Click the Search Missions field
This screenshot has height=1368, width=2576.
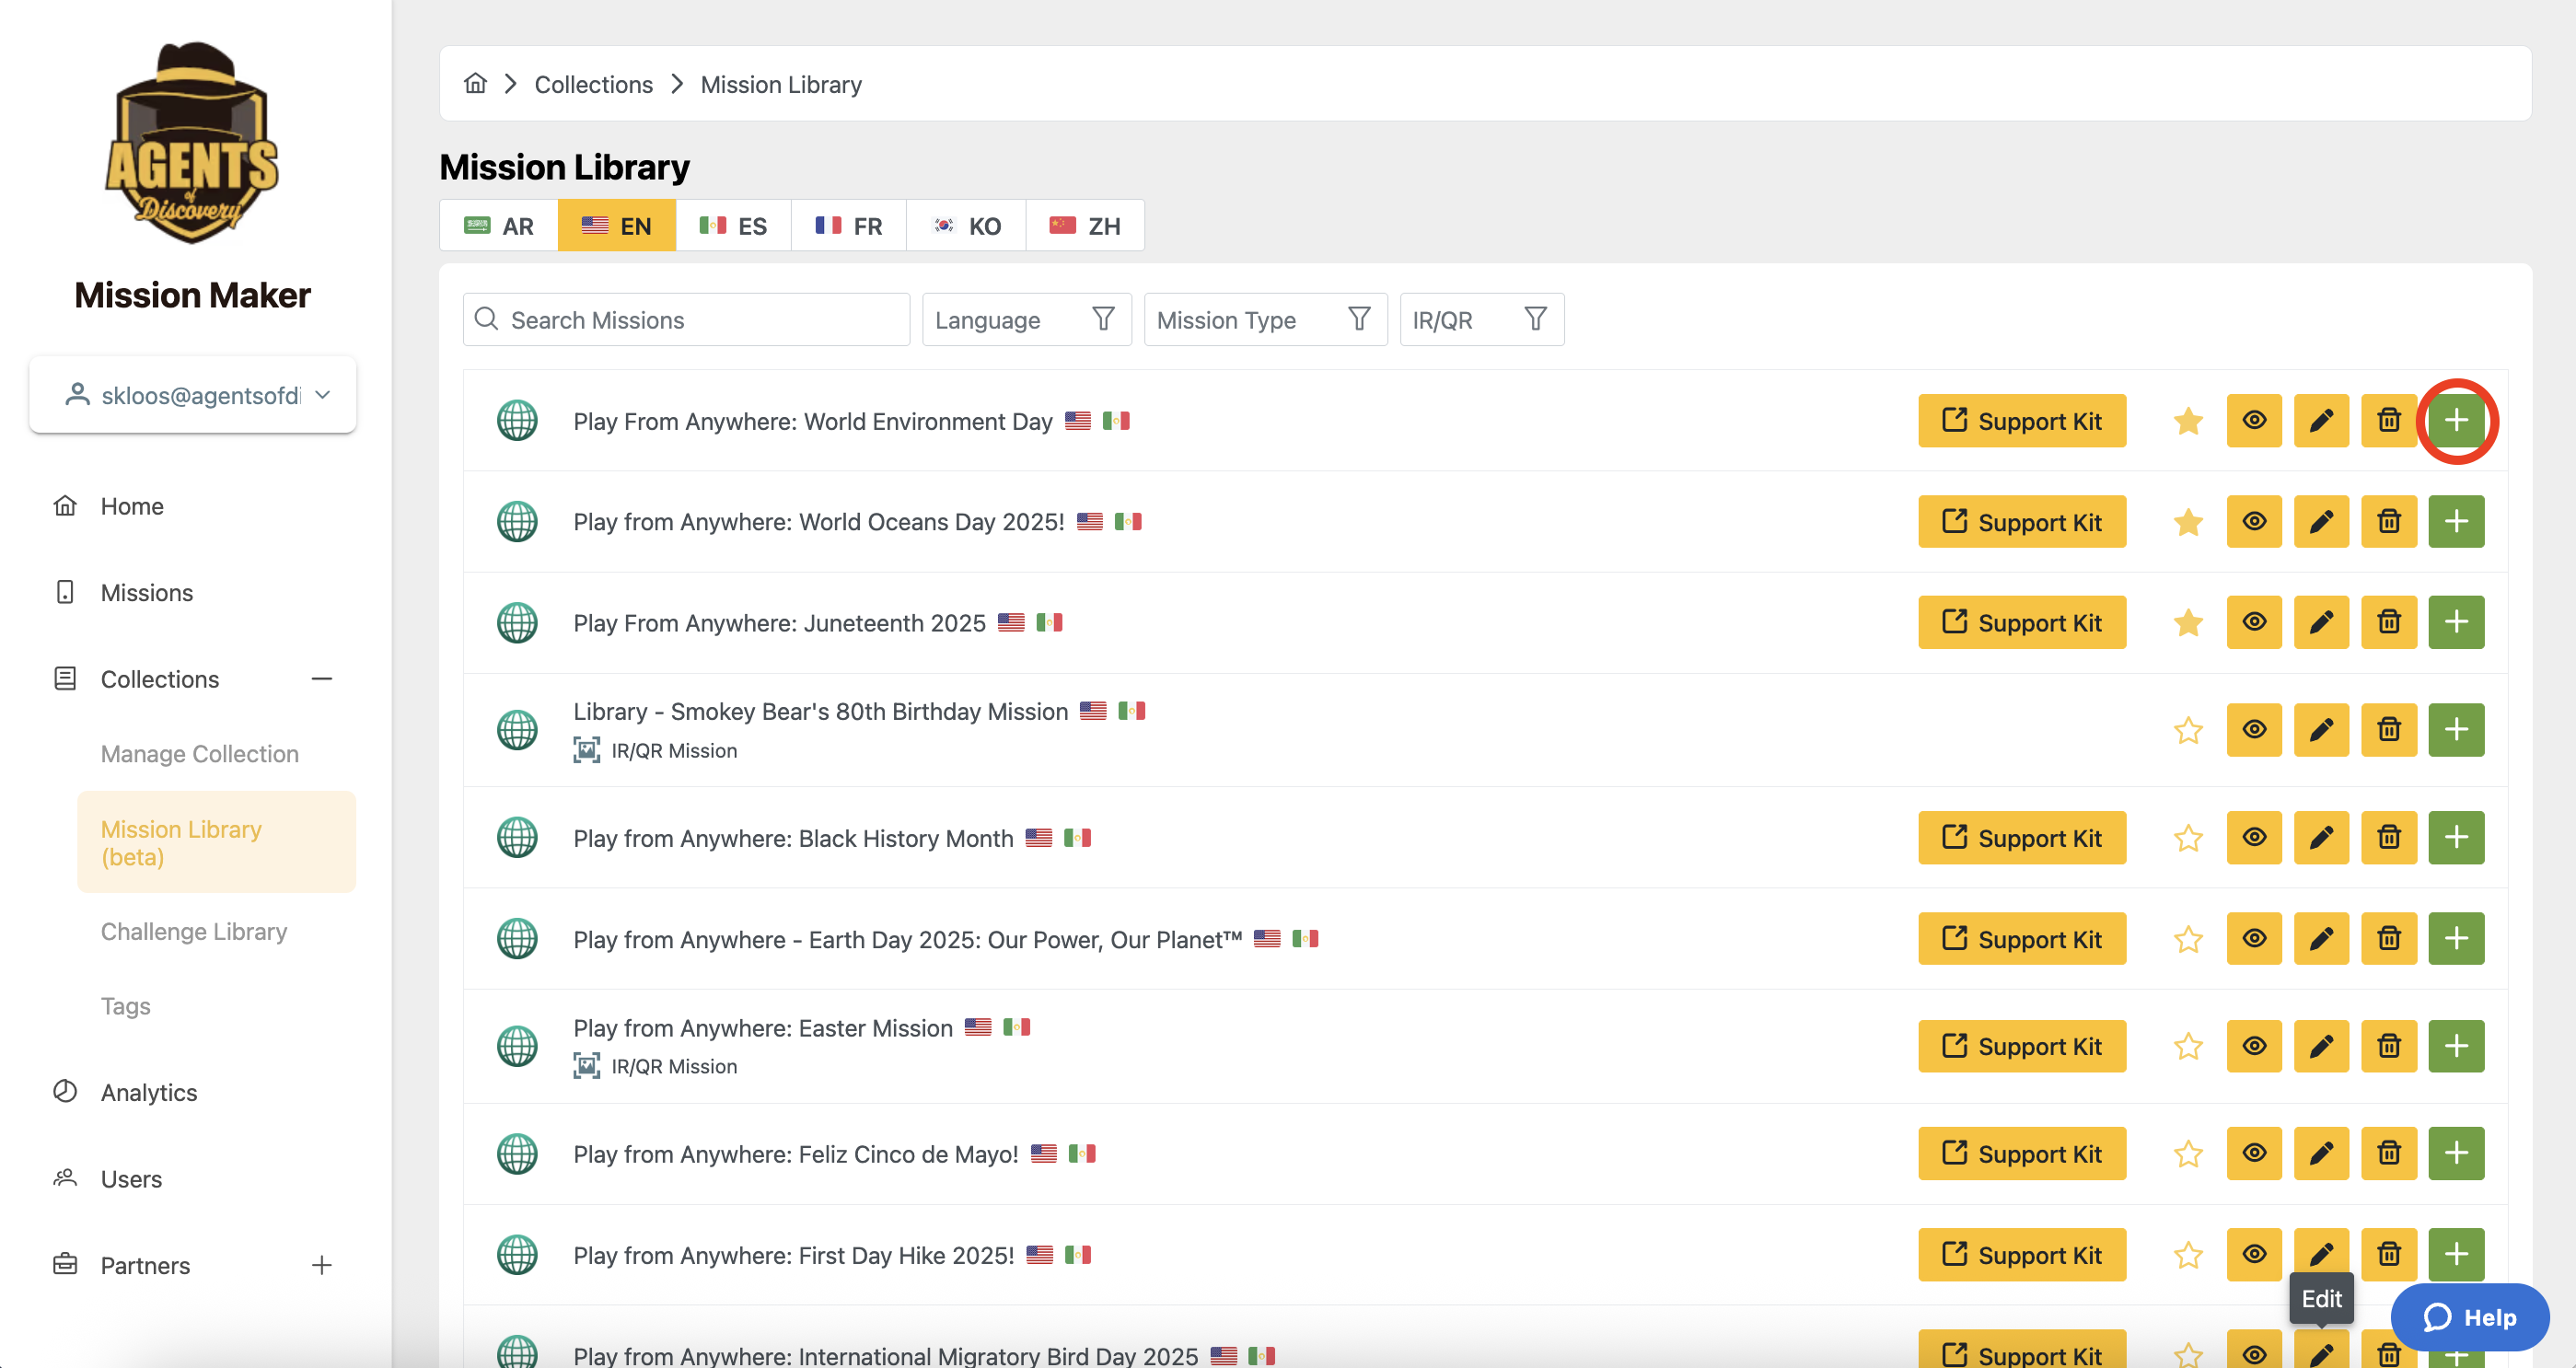click(686, 320)
